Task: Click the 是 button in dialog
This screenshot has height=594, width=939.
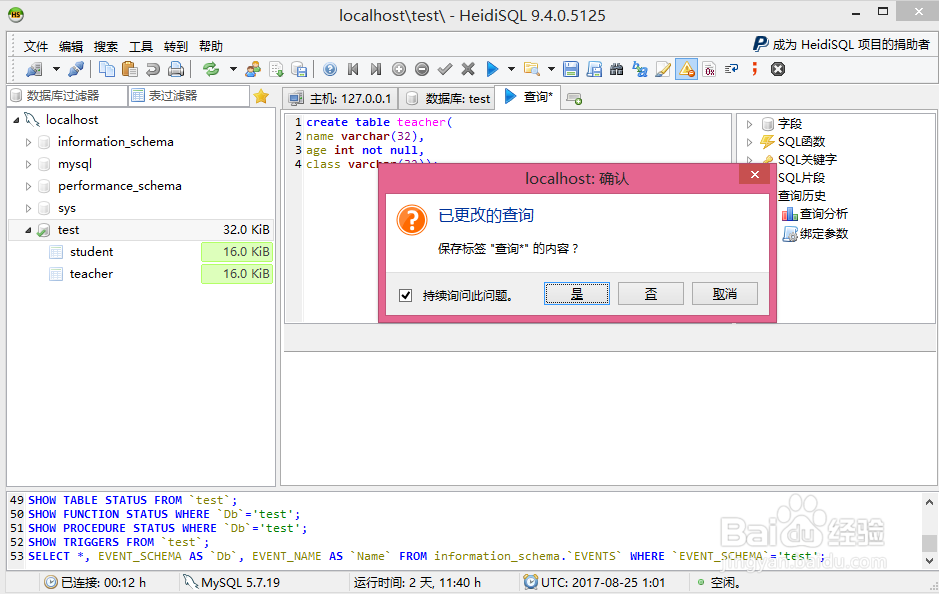Action: pos(577,294)
